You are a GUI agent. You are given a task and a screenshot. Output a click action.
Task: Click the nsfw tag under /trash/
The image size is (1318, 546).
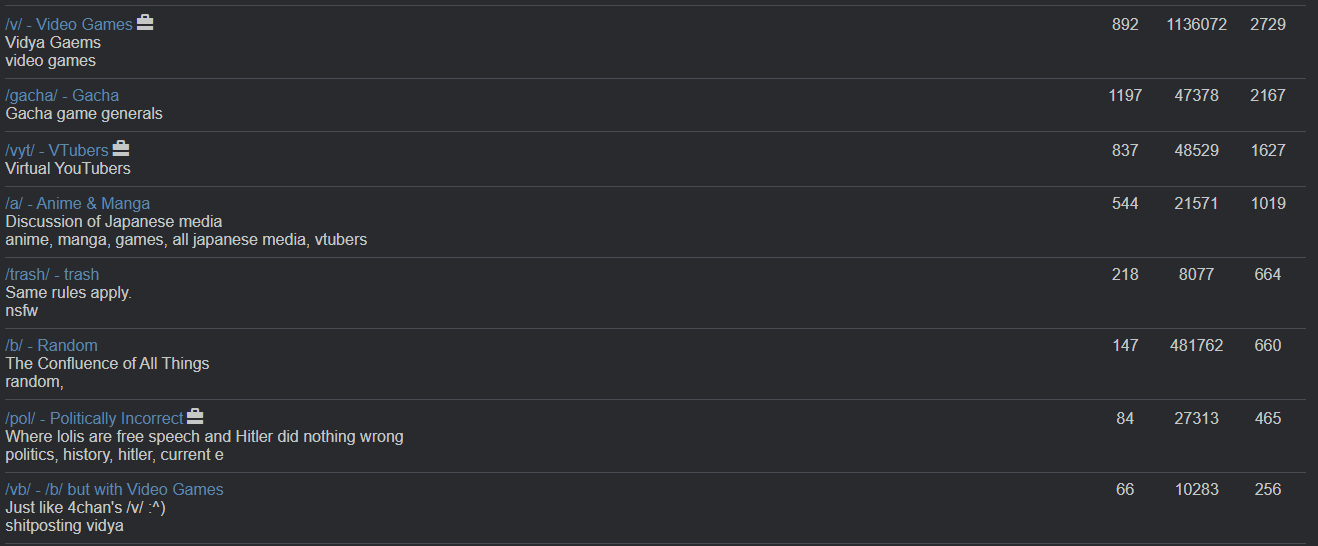coord(21,311)
